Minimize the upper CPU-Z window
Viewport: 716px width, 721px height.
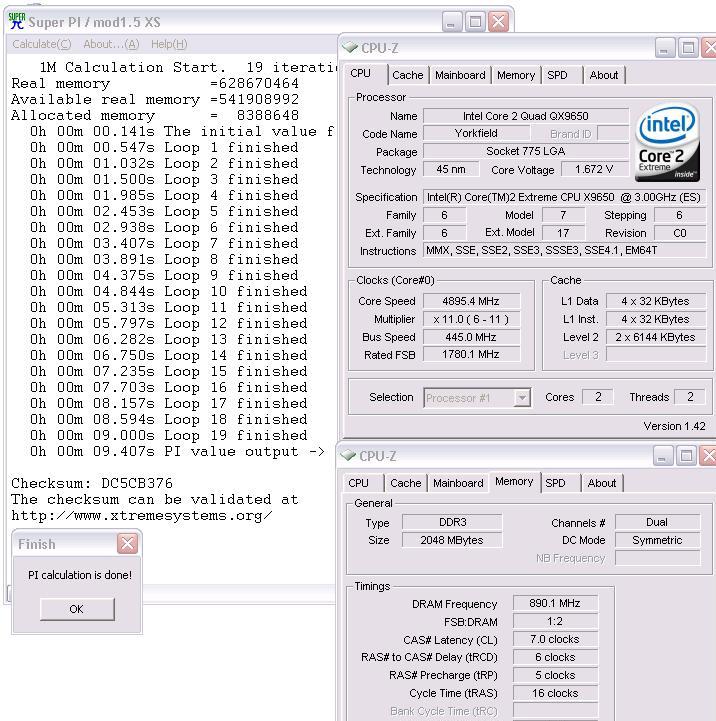(x=664, y=48)
